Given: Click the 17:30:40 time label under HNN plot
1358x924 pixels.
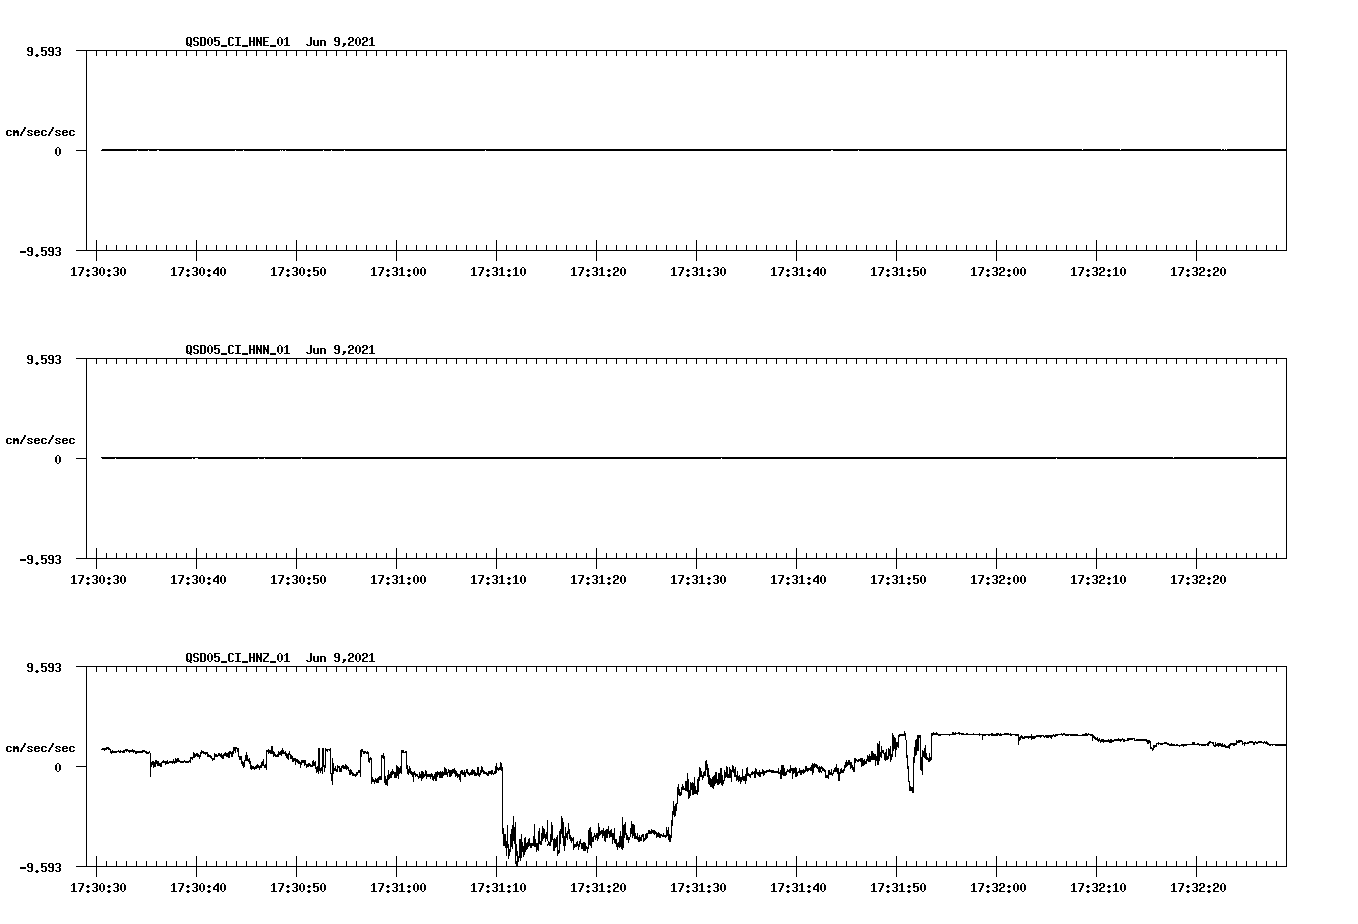Looking at the screenshot, I should [198, 580].
